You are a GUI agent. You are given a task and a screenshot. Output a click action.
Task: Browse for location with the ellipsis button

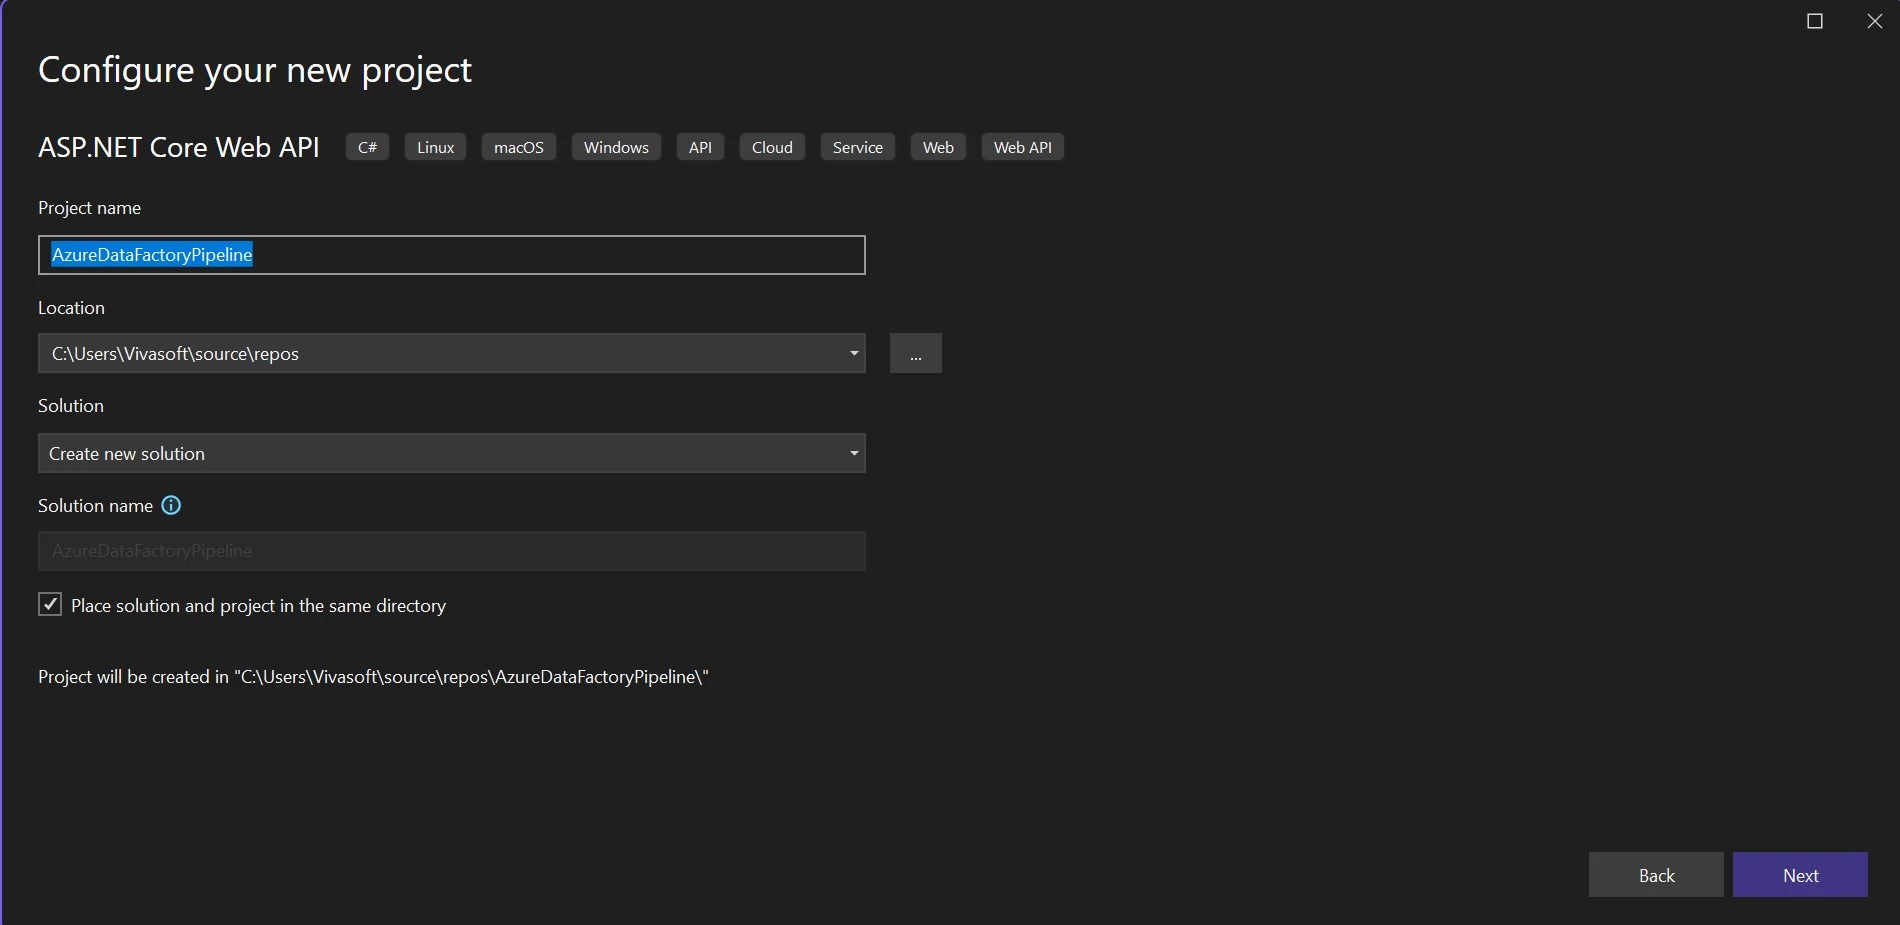[x=916, y=353]
